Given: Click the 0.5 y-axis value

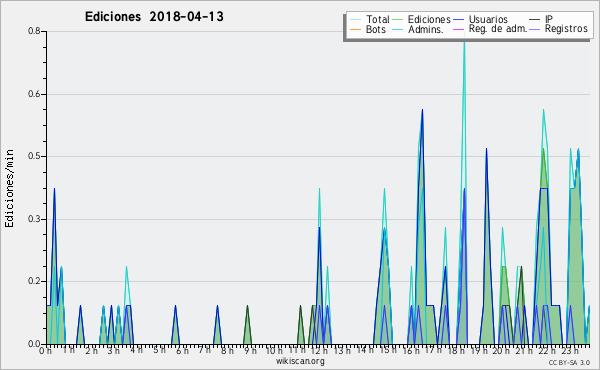Looking at the screenshot, I should click(x=34, y=156).
